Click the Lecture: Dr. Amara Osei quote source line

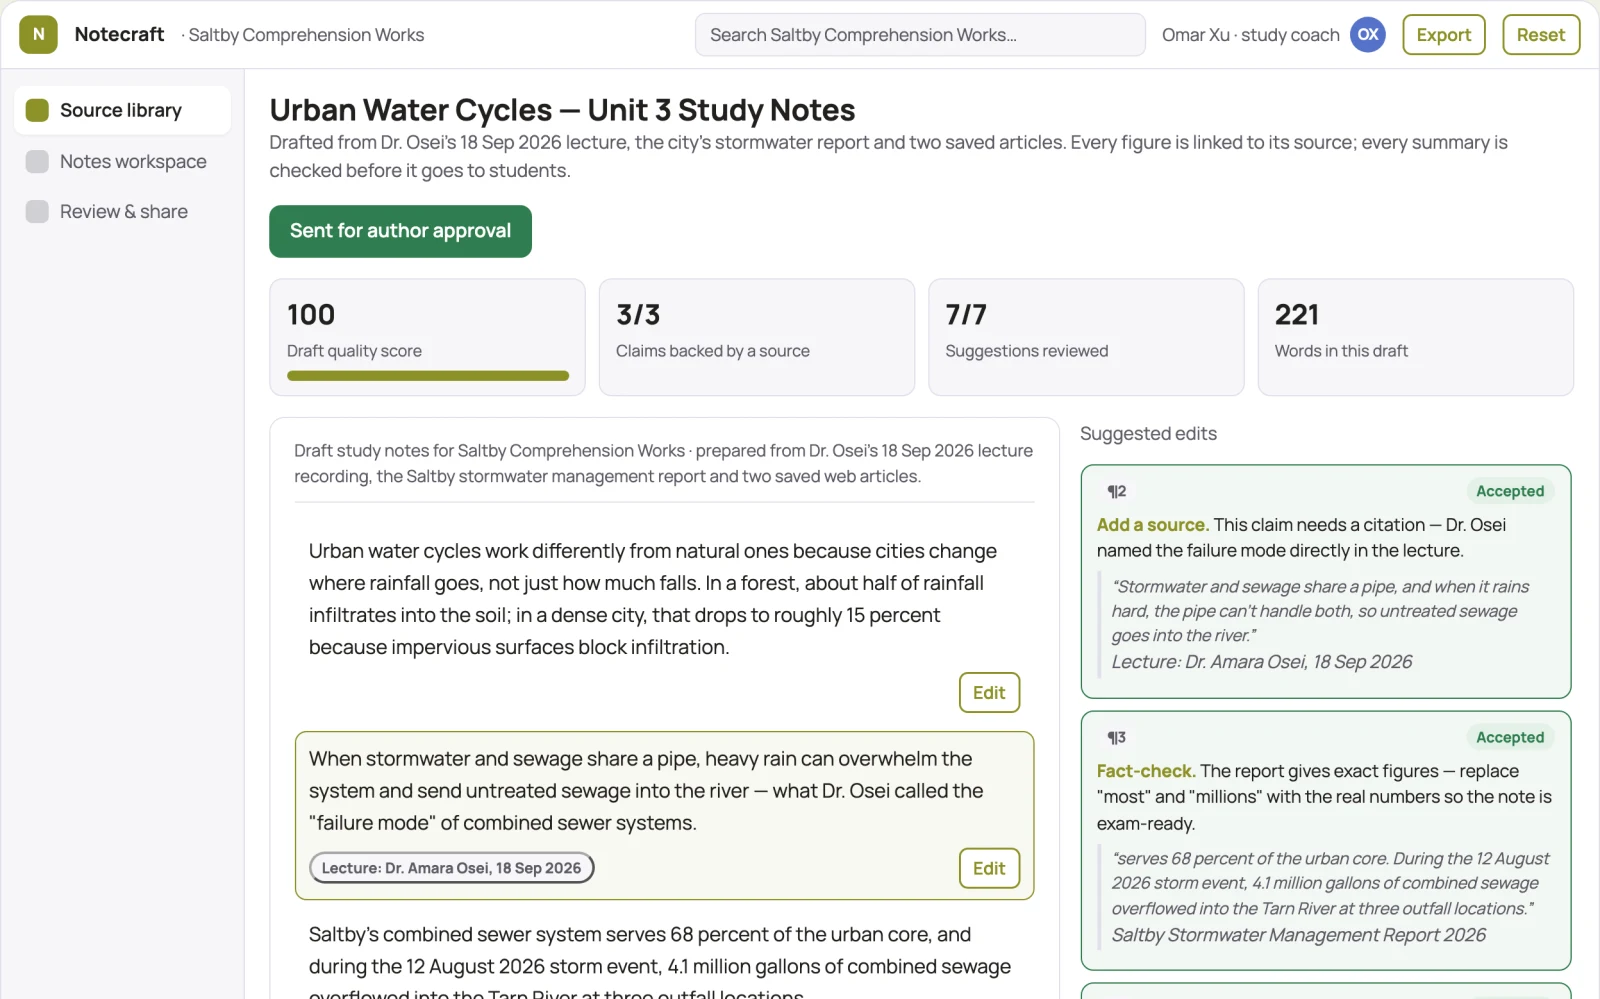point(1262,662)
